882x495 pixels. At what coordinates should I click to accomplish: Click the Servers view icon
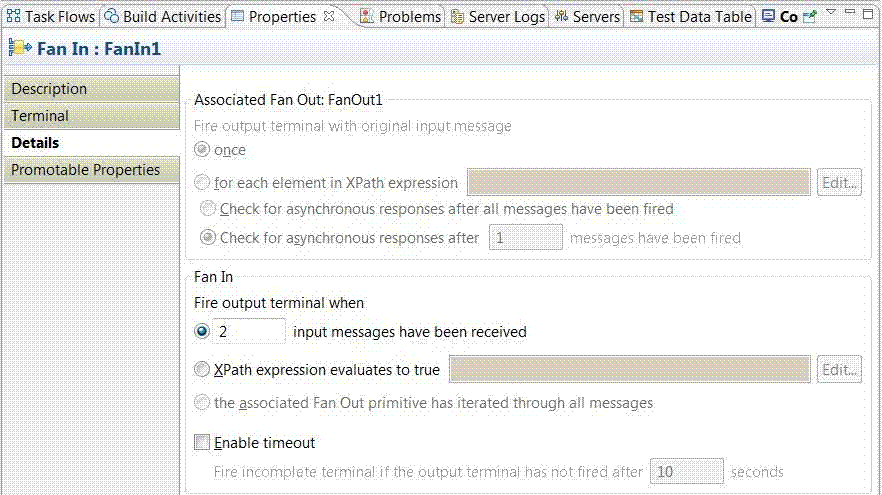pyautogui.click(x=562, y=16)
